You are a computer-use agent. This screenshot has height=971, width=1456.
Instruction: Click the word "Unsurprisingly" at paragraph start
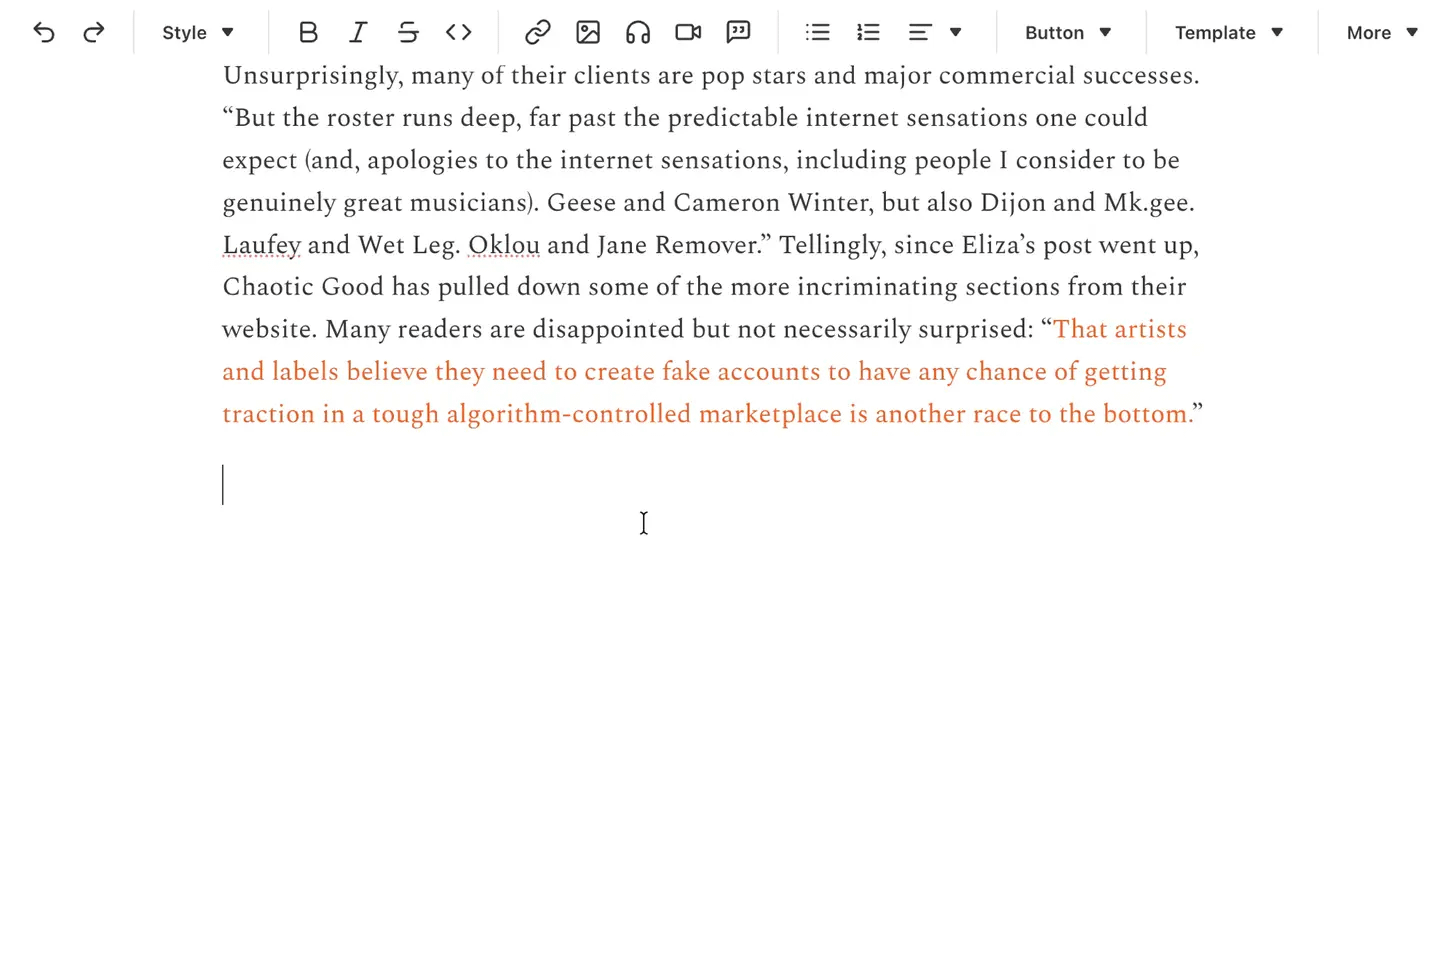tap(309, 76)
